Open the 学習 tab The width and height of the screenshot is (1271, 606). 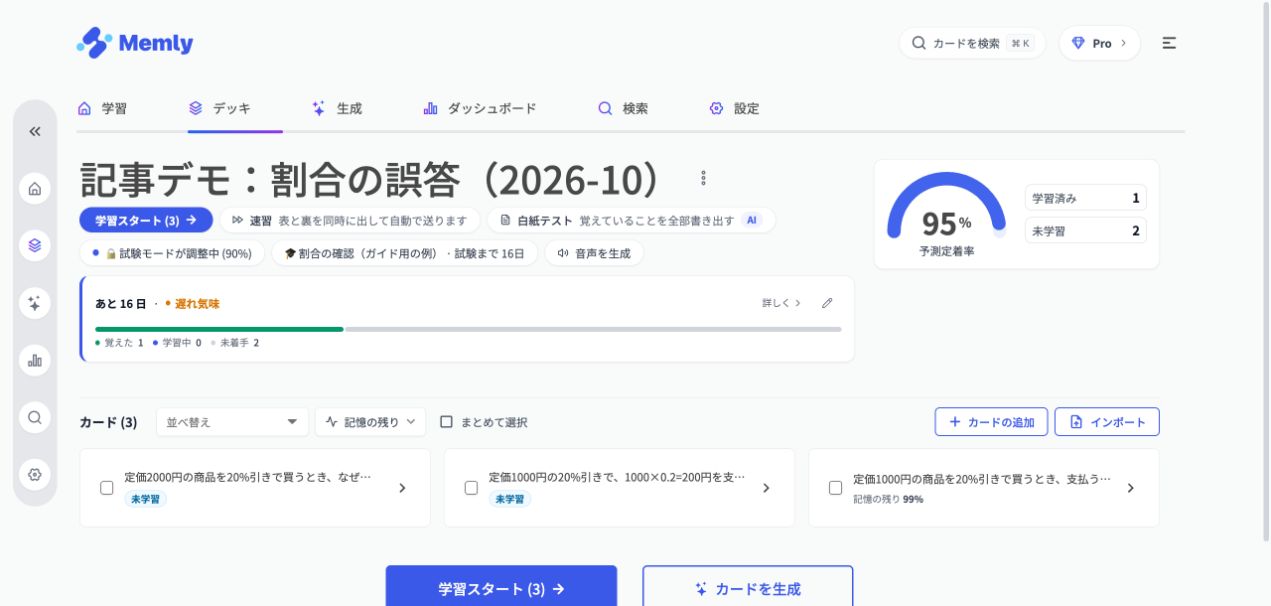point(102,108)
